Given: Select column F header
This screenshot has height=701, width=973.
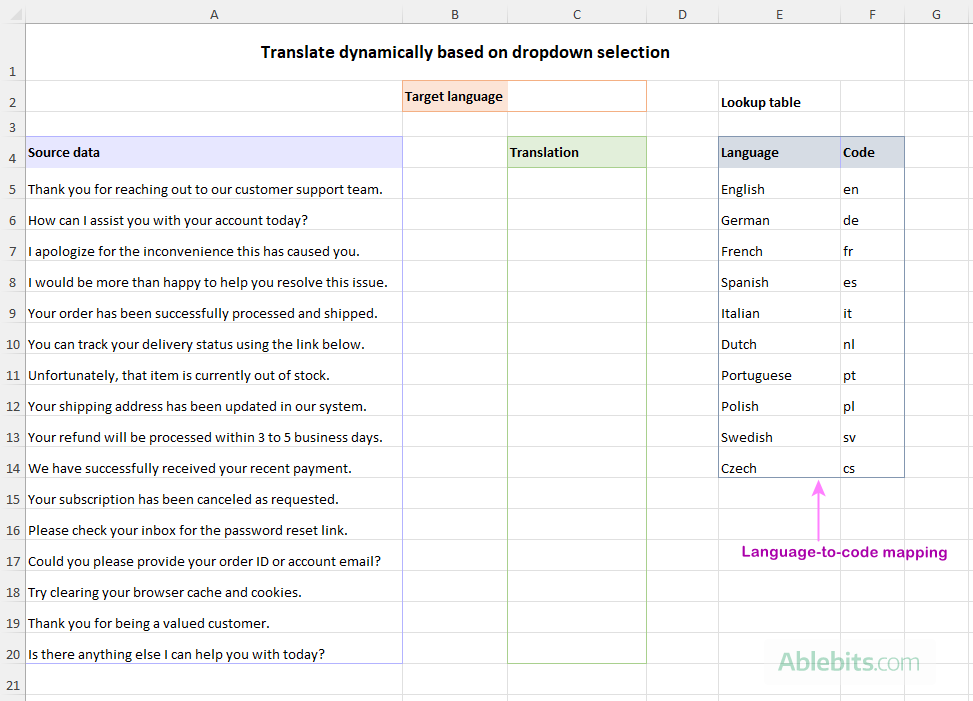Looking at the screenshot, I should (x=872, y=14).
